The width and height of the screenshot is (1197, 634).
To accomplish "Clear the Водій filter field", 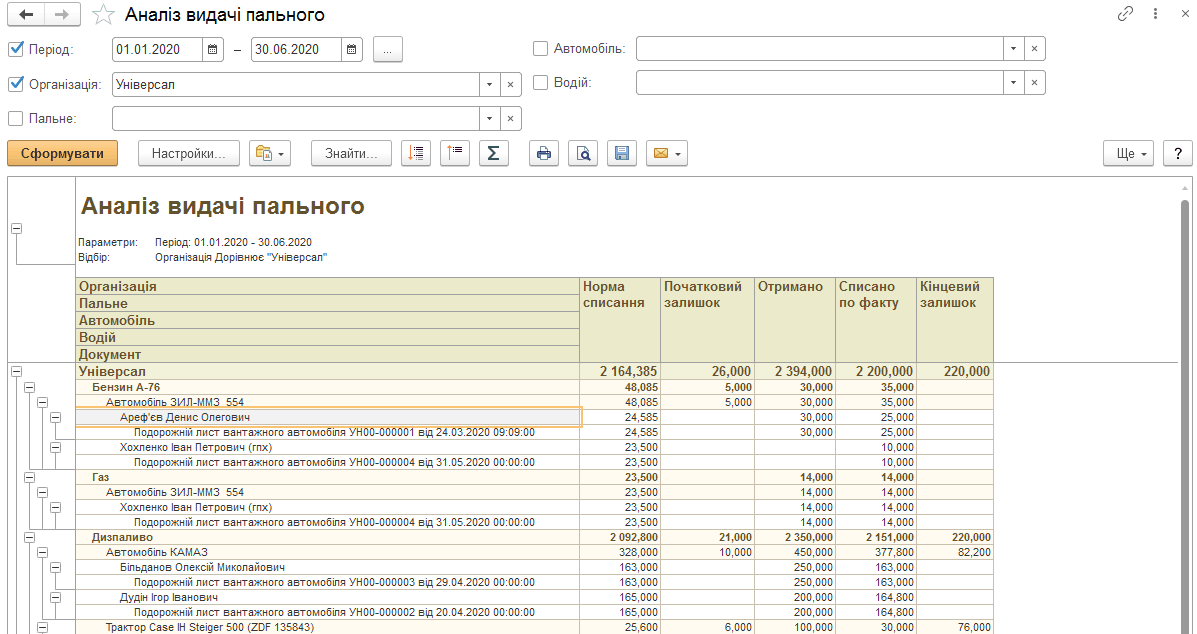I will pyautogui.click(x=1034, y=82).
